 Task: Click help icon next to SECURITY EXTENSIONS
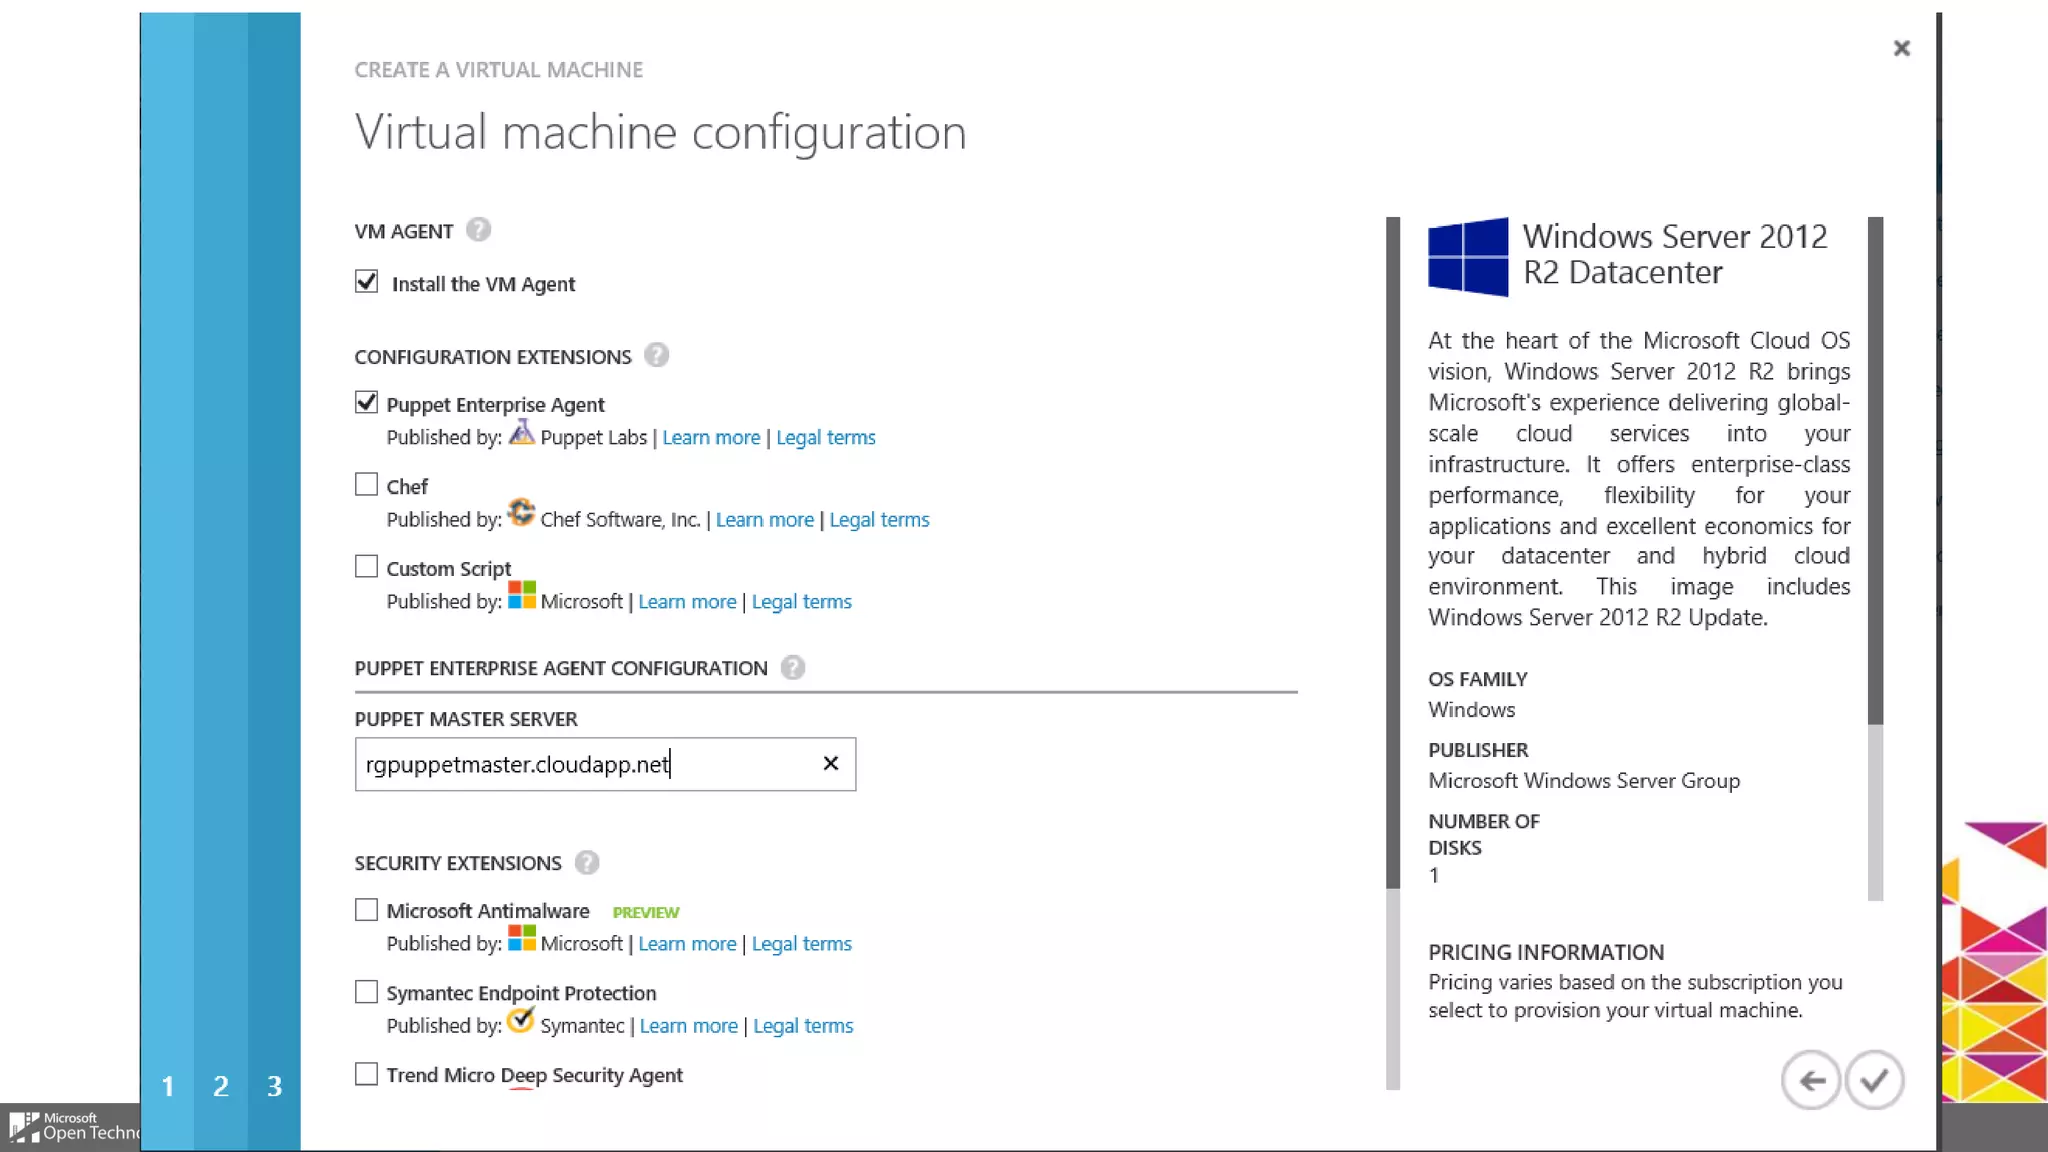pos(587,862)
